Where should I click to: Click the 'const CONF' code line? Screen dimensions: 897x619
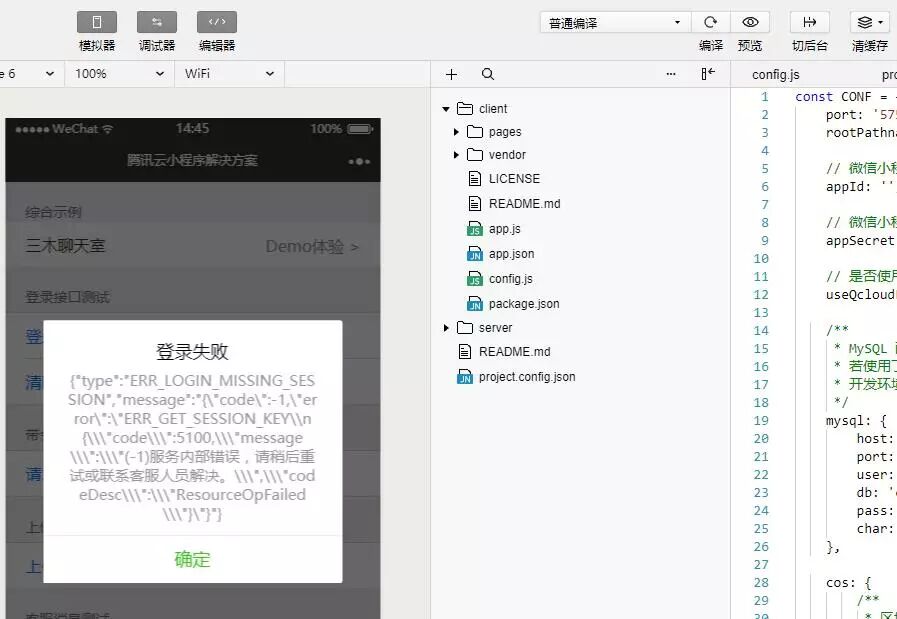click(x=845, y=97)
